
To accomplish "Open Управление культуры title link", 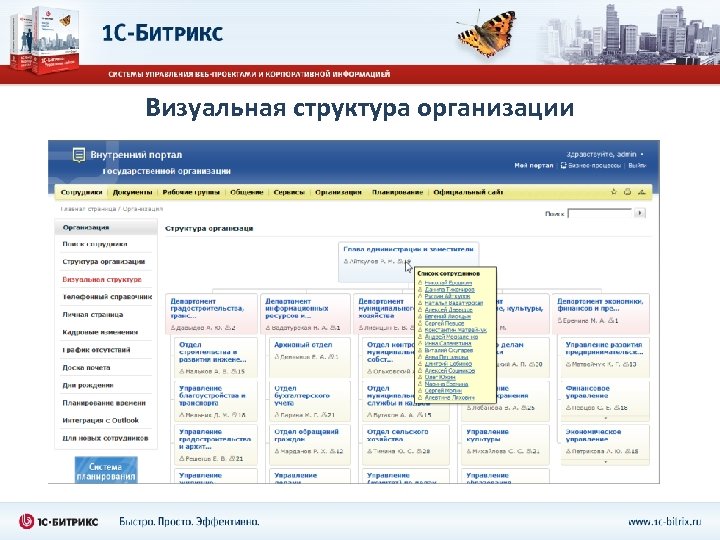I will pos(488,435).
